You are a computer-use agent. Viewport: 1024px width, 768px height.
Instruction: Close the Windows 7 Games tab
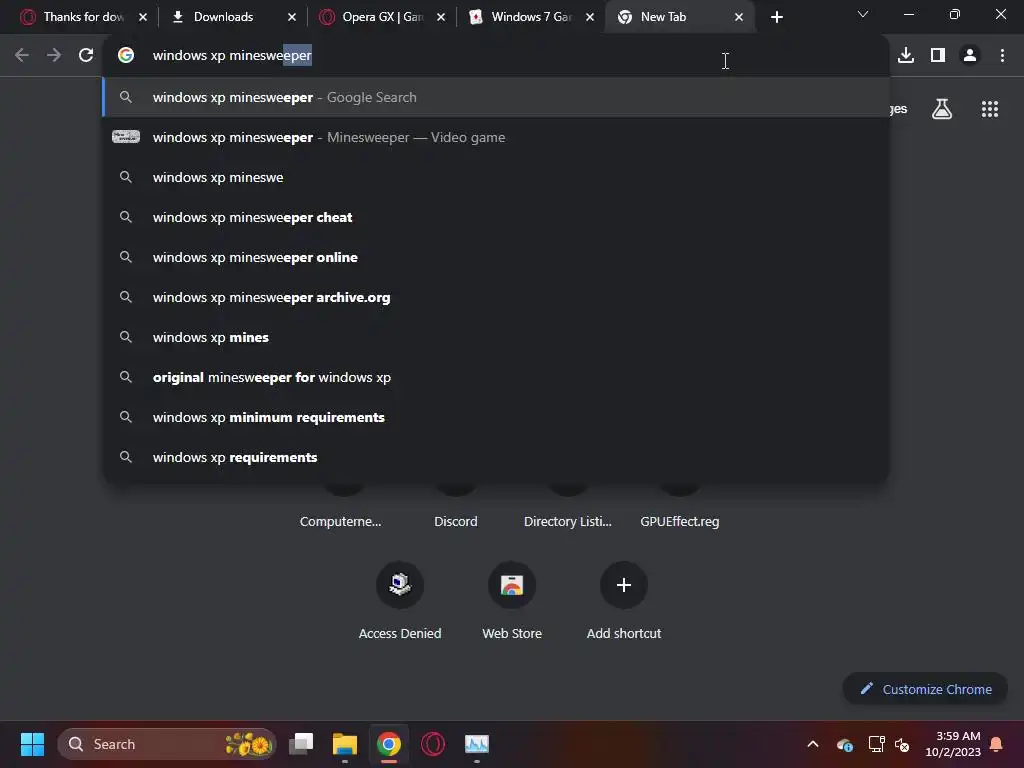(590, 17)
